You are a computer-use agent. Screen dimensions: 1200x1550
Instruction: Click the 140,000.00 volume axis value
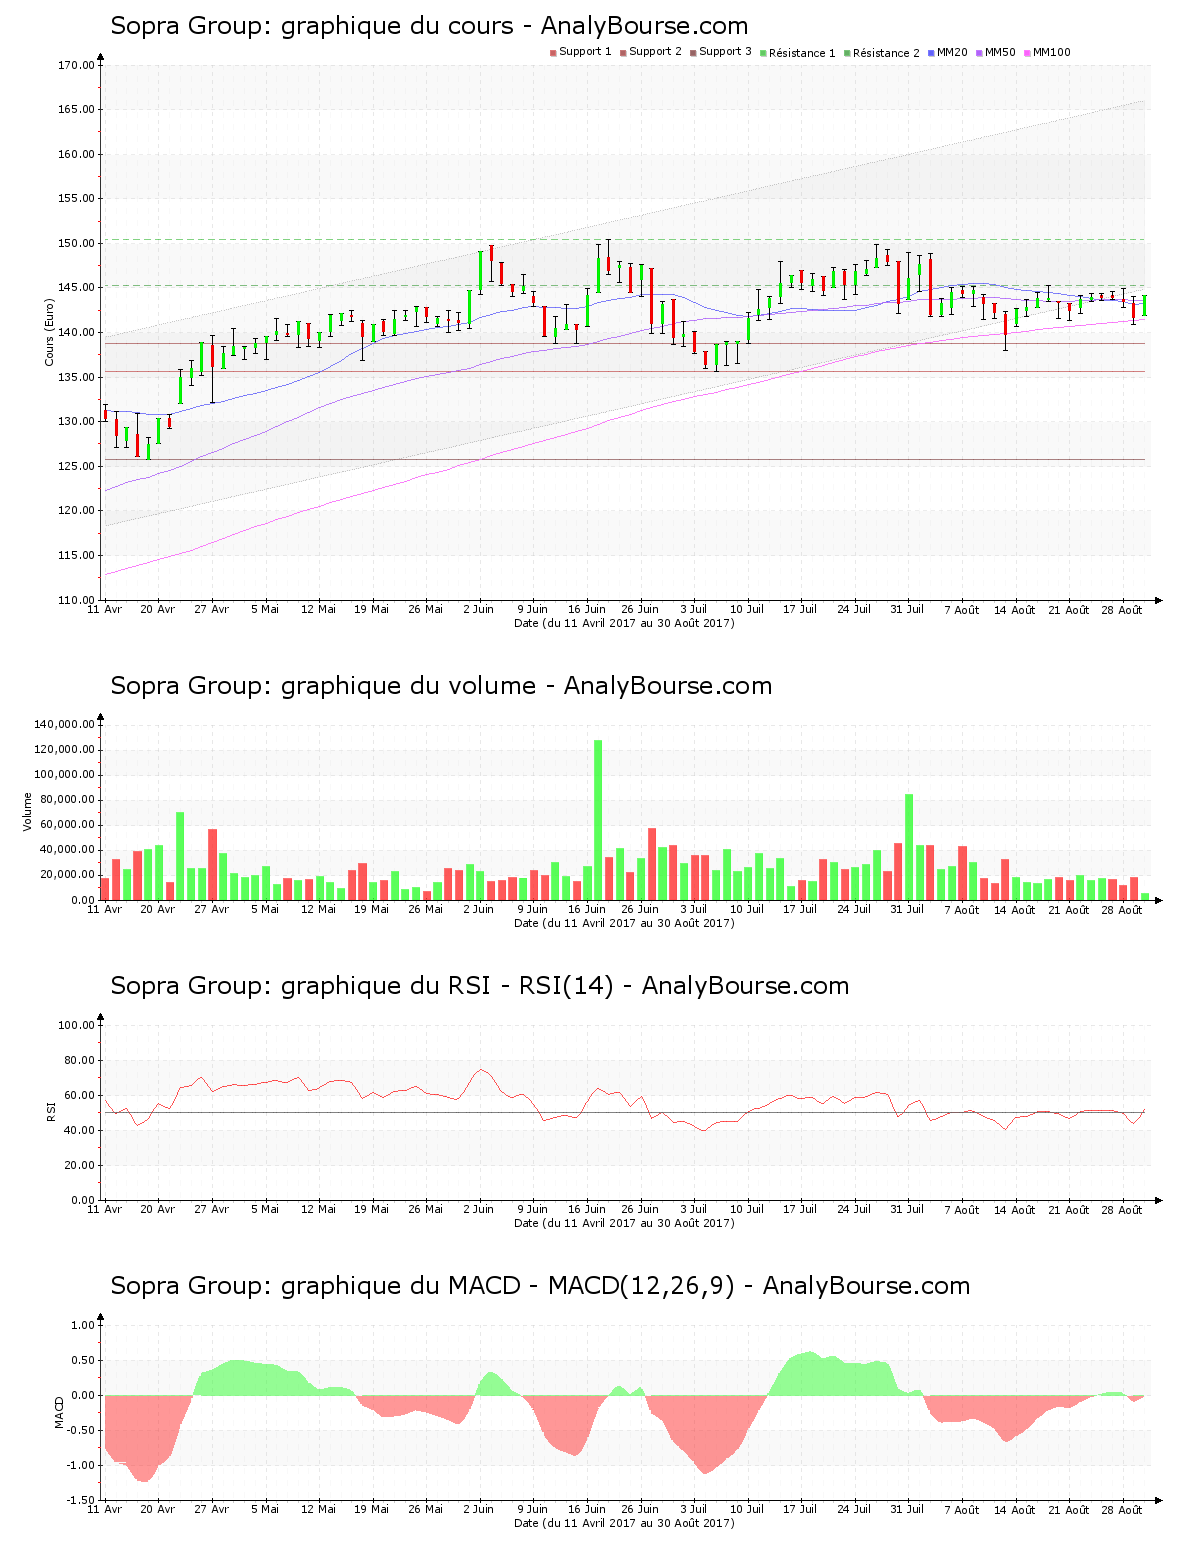(x=64, y=724)
